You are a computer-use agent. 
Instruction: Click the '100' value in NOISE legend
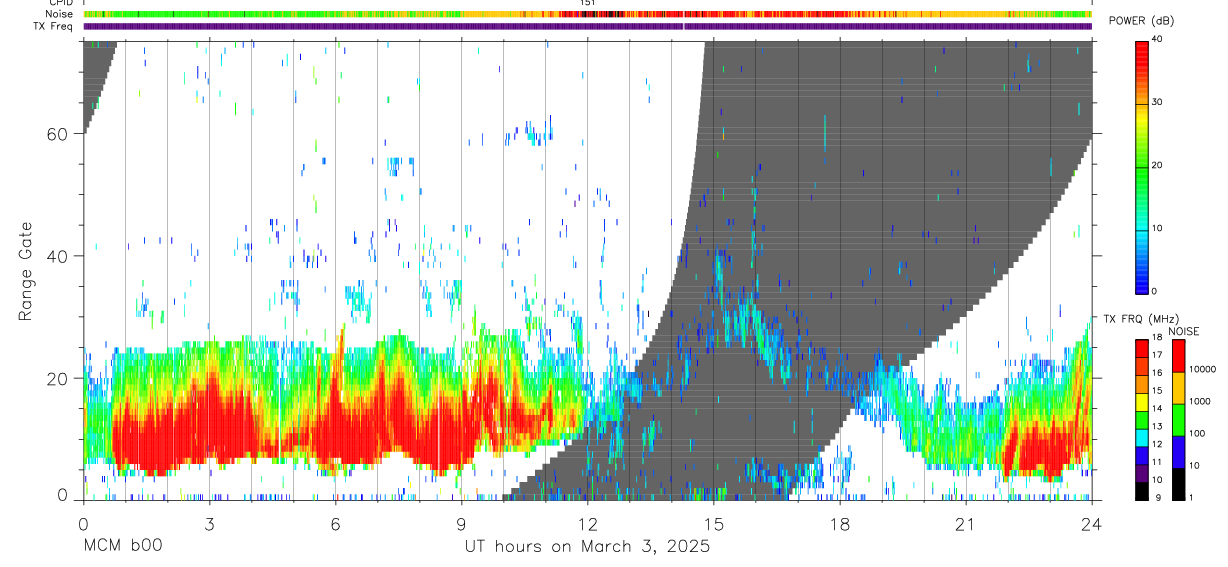(x=1196, y=433)
